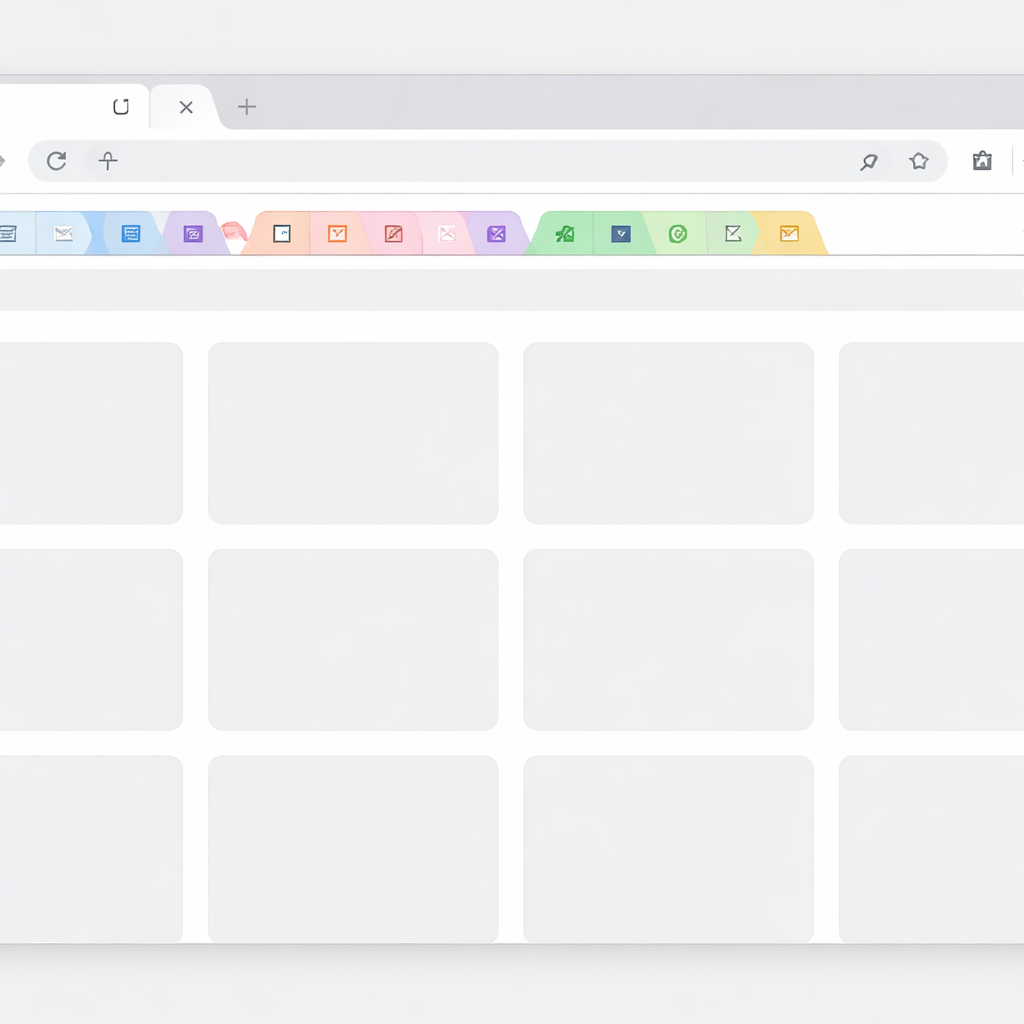The height and width of the screenshot is (1024, 1024).
Task: Open the green circular icon tab
Action: click(677, 234)
